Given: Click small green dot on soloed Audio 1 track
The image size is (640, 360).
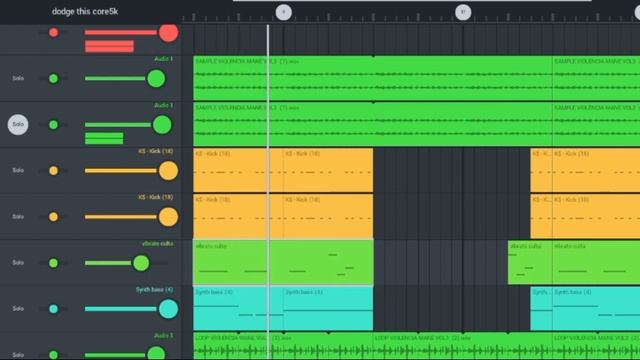Looking at the screenshot, I should 53,124.
